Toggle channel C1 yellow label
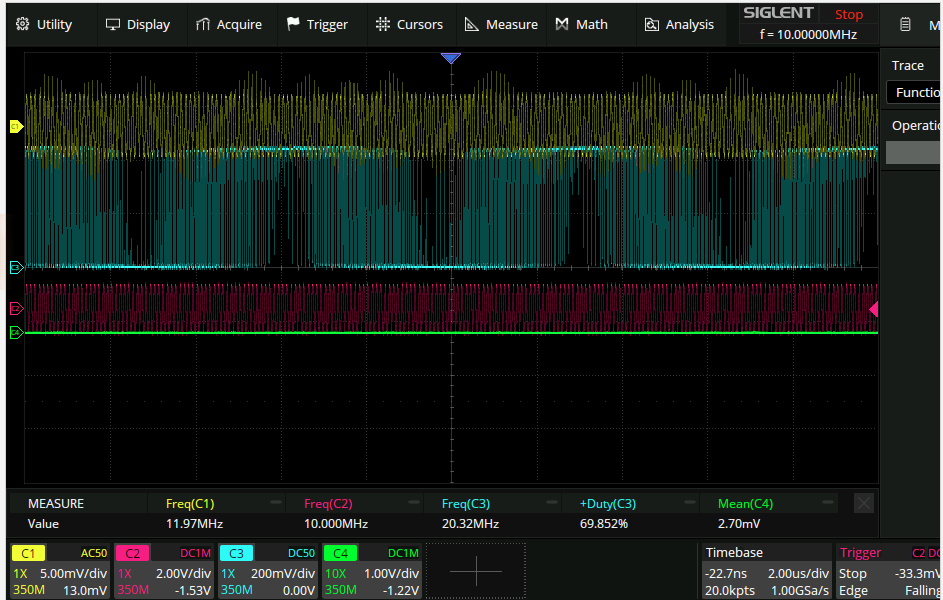 coord(28,553)
